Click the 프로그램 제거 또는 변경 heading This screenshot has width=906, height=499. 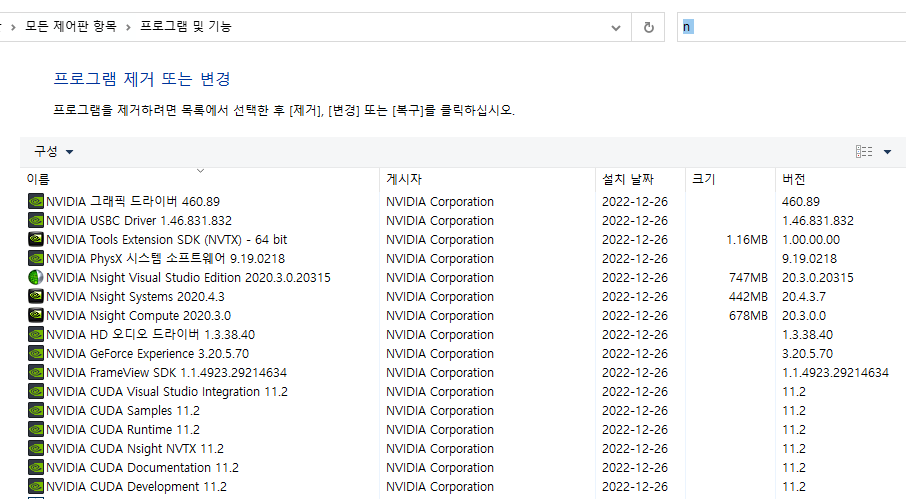[142, 79]
